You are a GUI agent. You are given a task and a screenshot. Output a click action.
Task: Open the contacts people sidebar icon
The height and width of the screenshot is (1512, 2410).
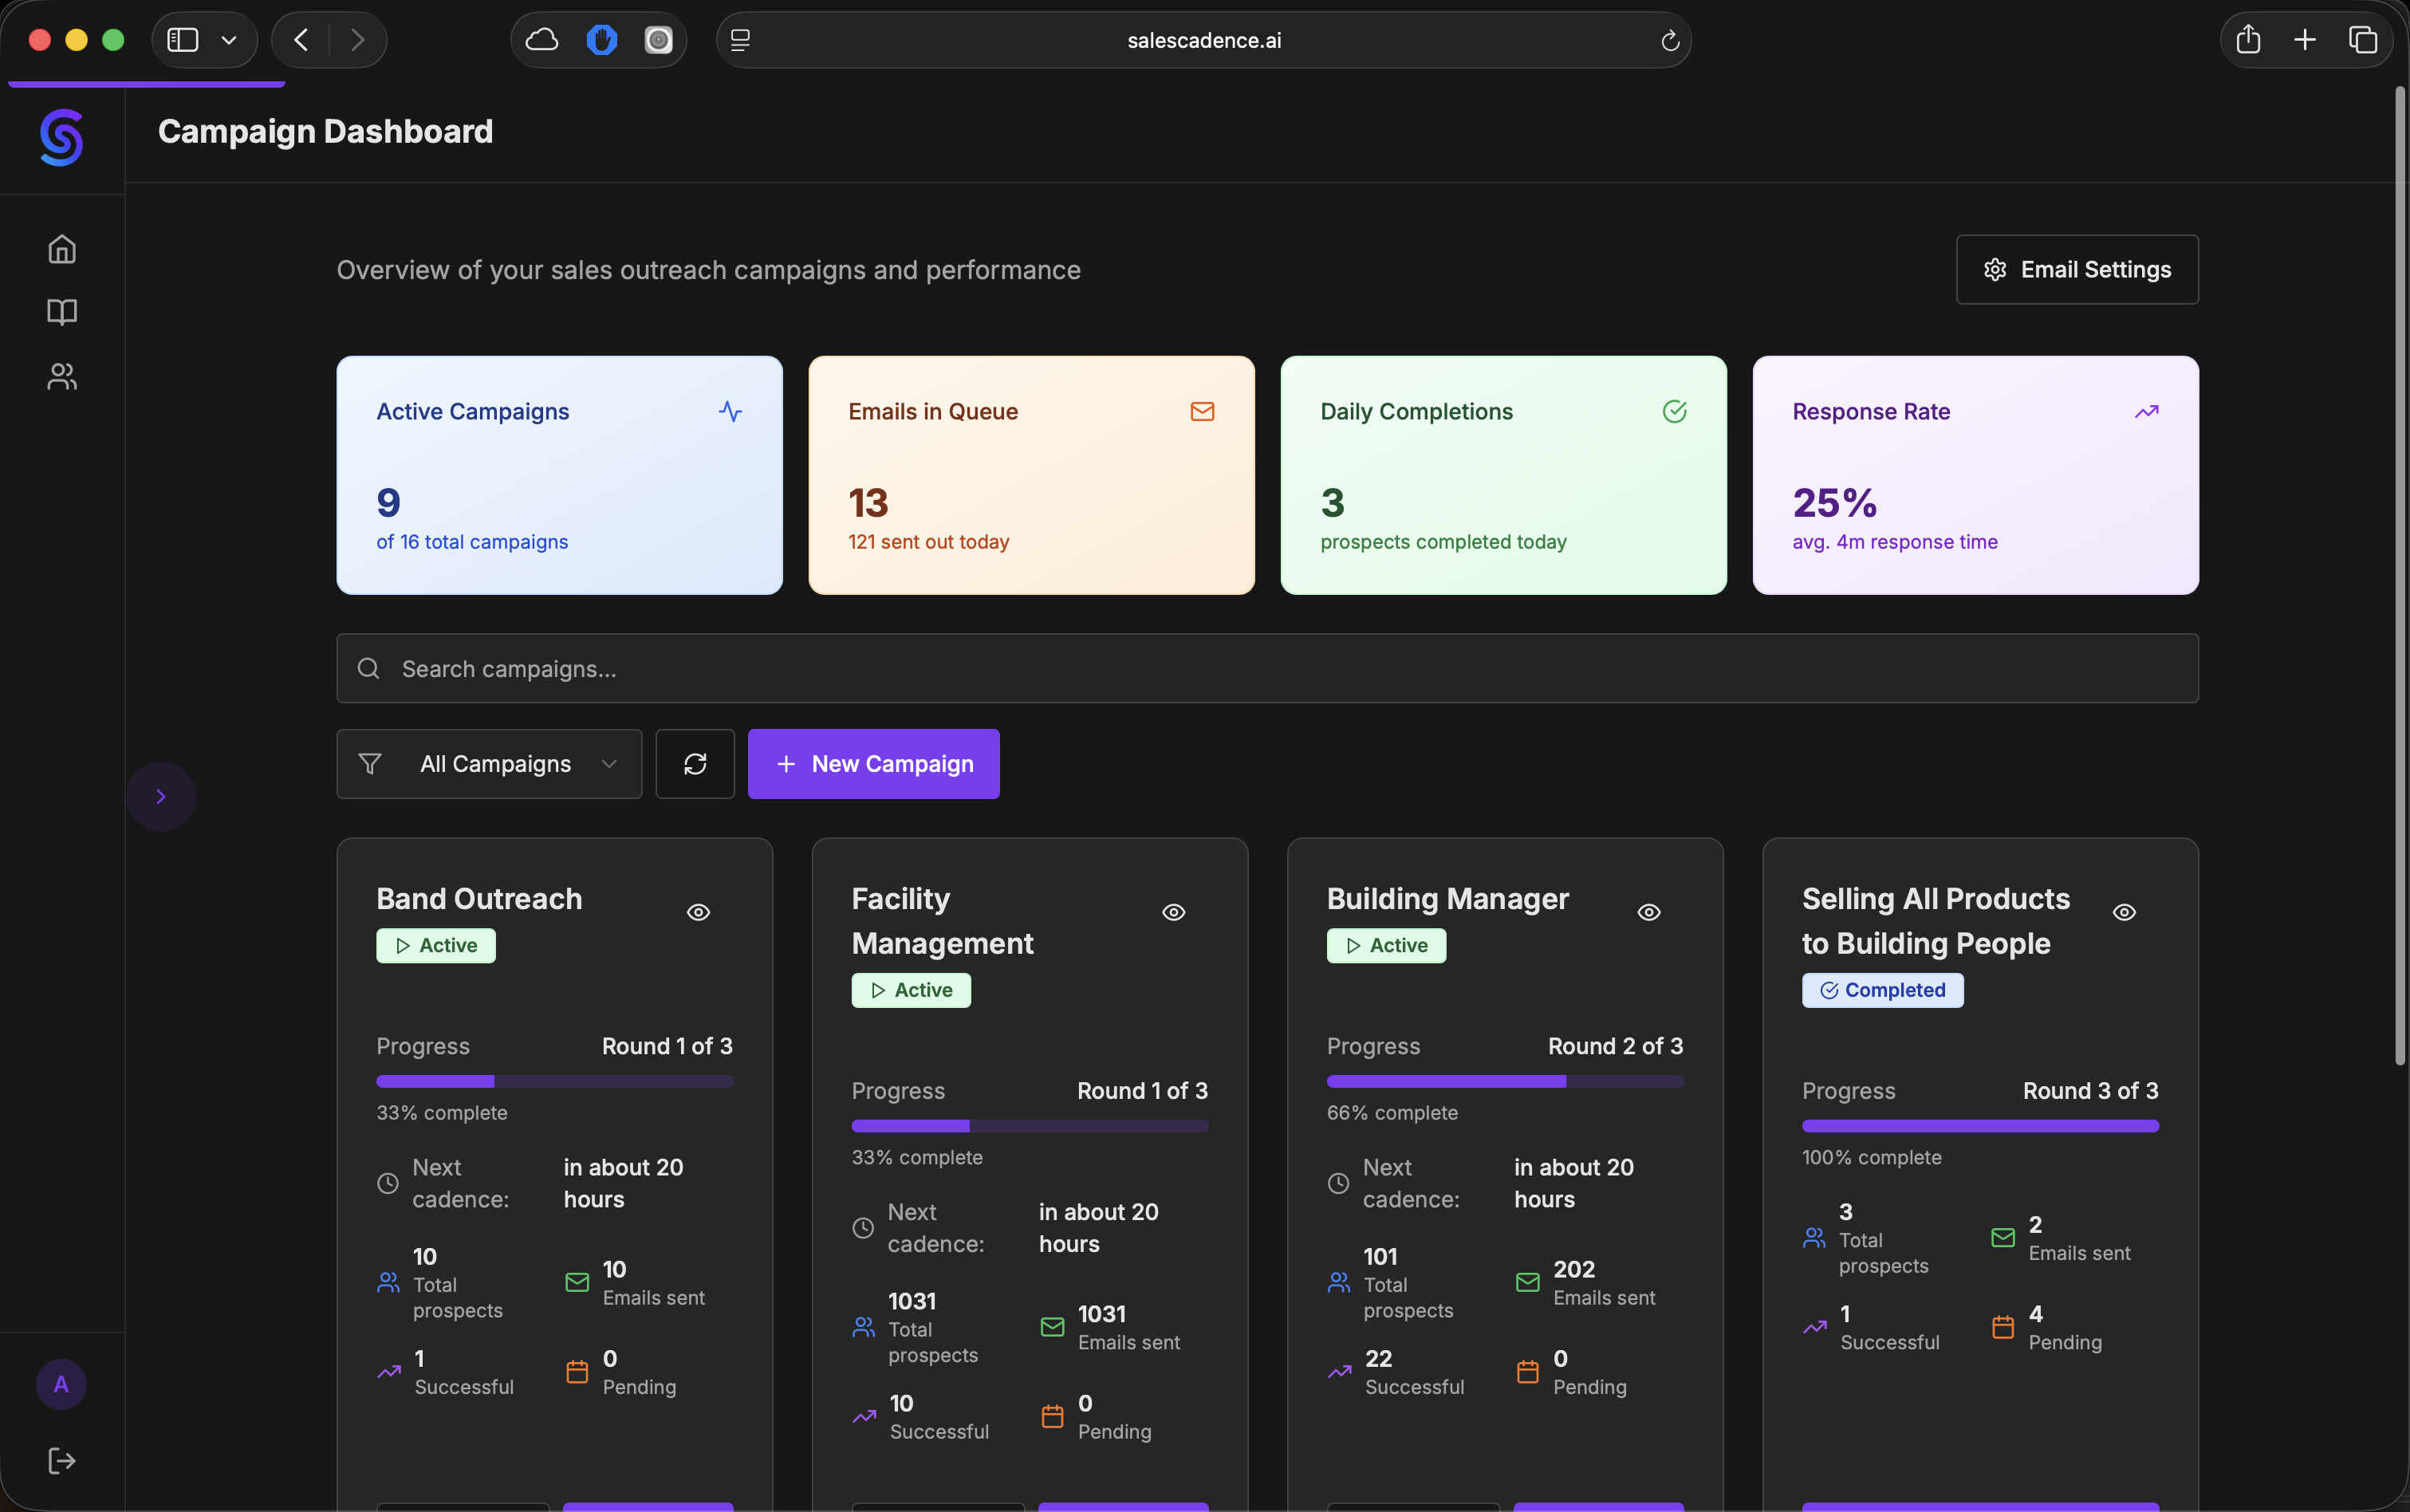pos(62,376)
